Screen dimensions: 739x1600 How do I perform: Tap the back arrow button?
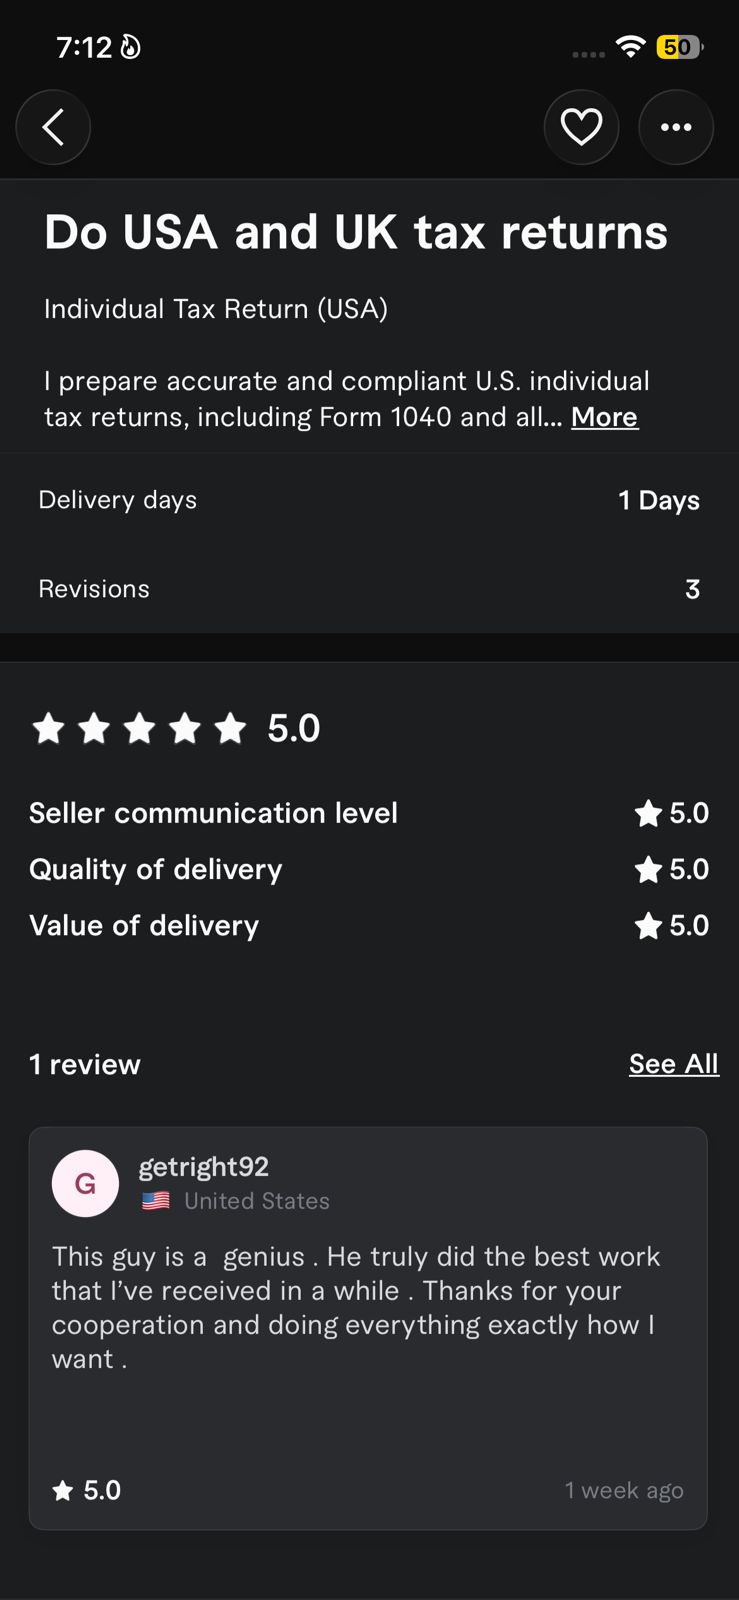[53, 128]
